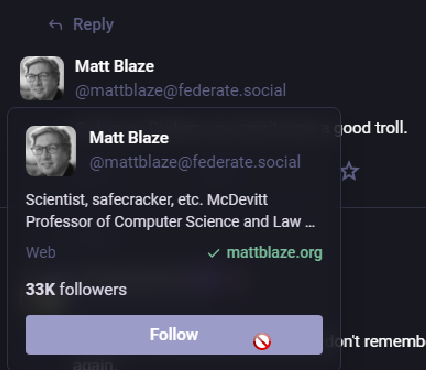Click the Follow button
Screen dimensions: 426x370
pyautogui.click(x=174, y=334)
